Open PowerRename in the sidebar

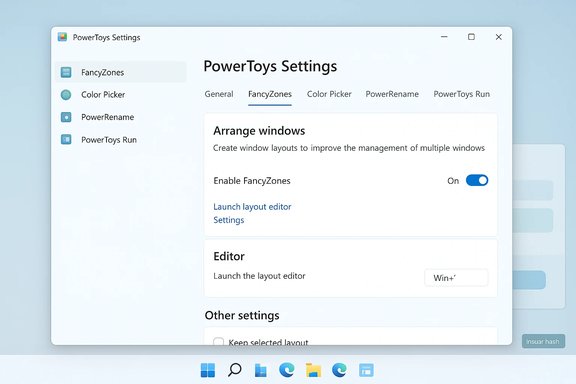coord(121,117)
